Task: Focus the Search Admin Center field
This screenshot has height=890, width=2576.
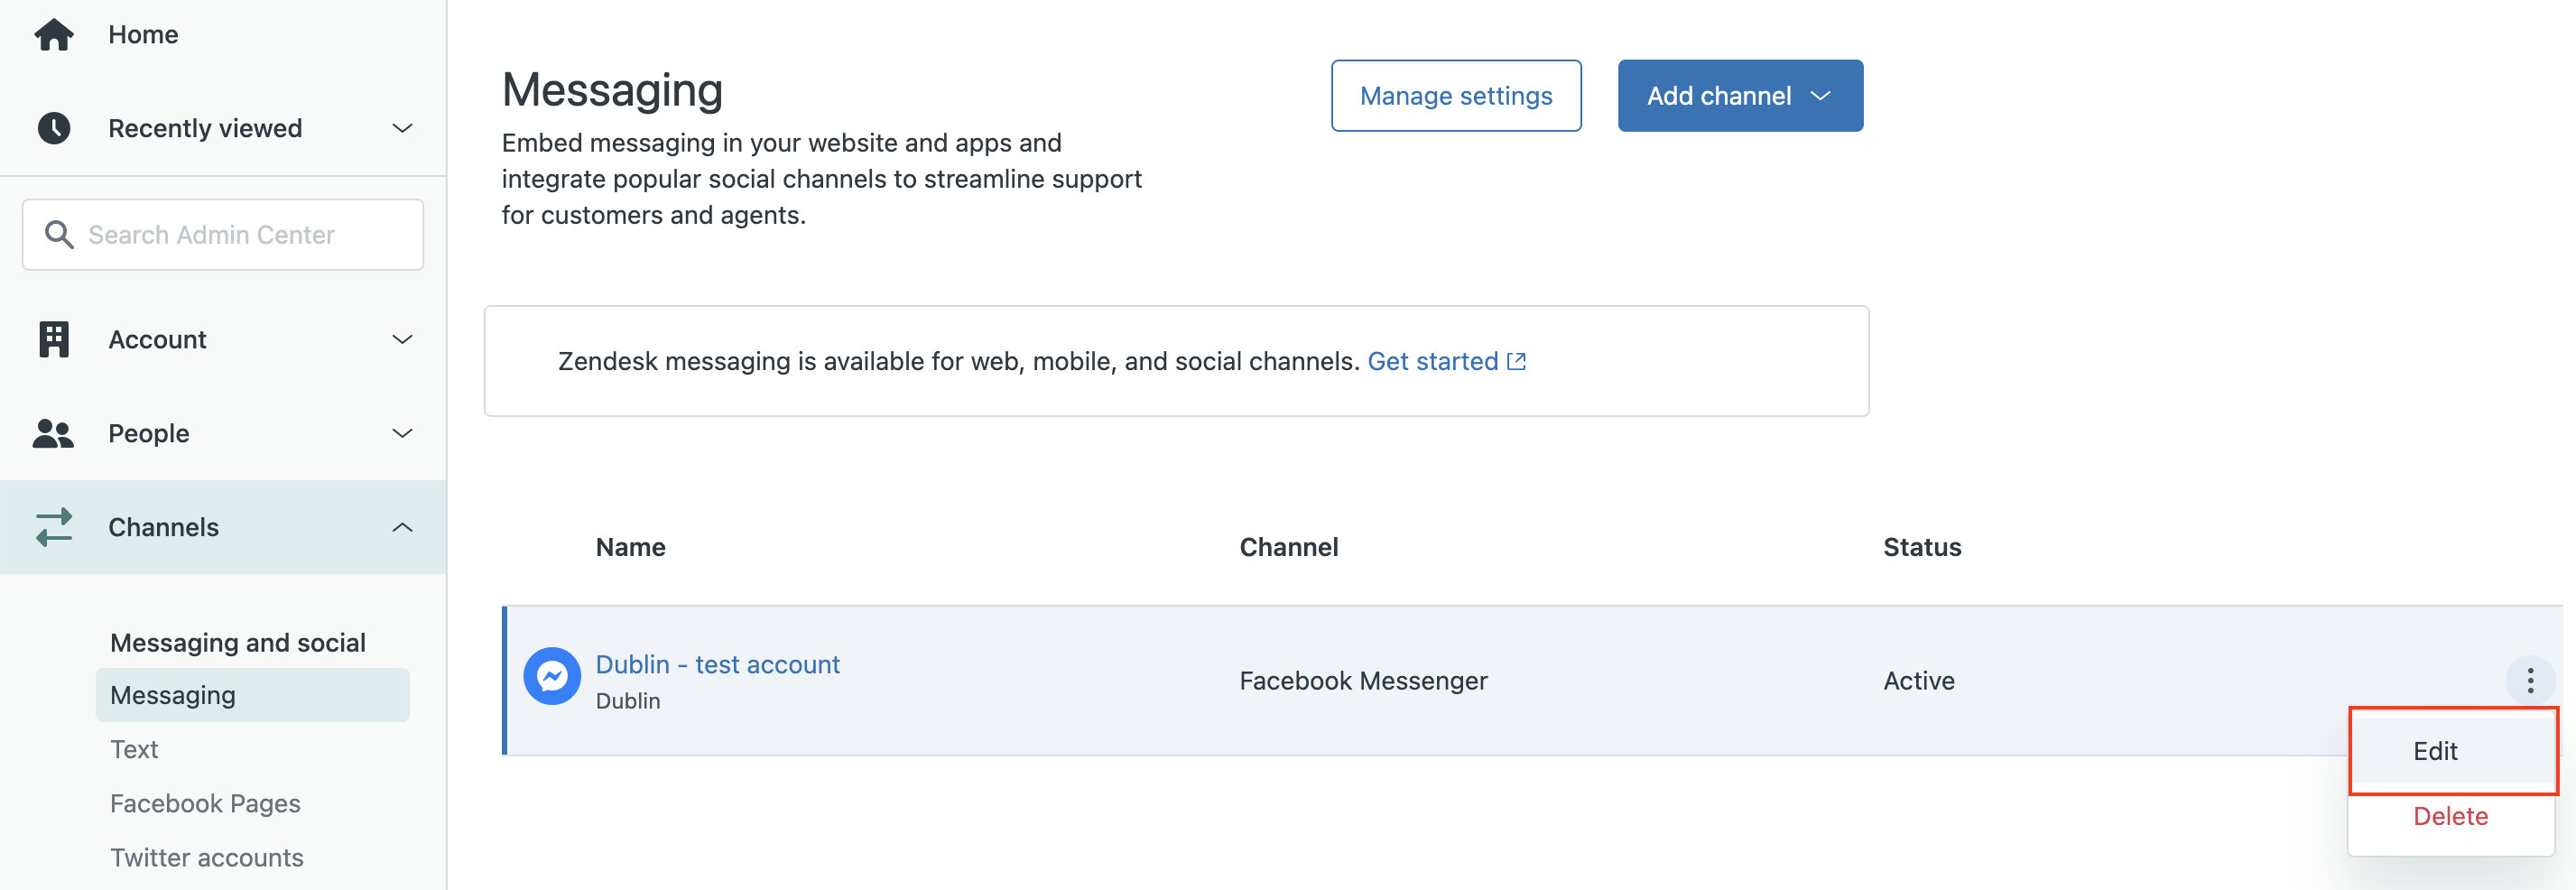Action: coord(223,234)
